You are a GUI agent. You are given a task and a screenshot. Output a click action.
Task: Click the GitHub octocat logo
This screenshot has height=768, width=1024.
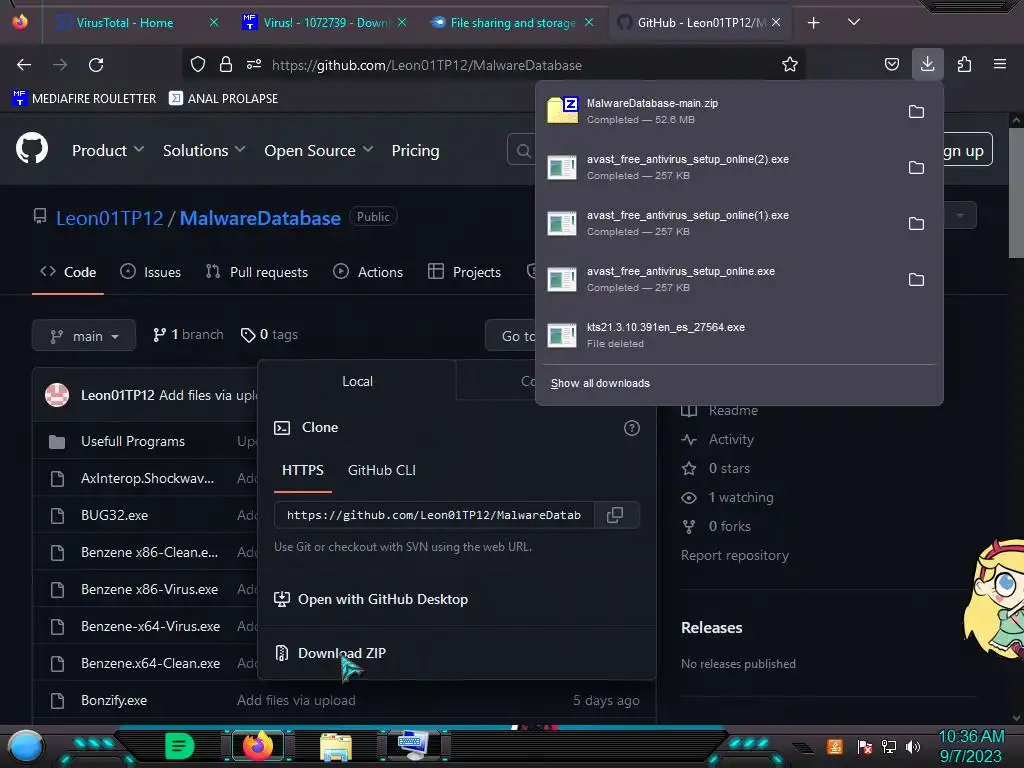[32, 148]
